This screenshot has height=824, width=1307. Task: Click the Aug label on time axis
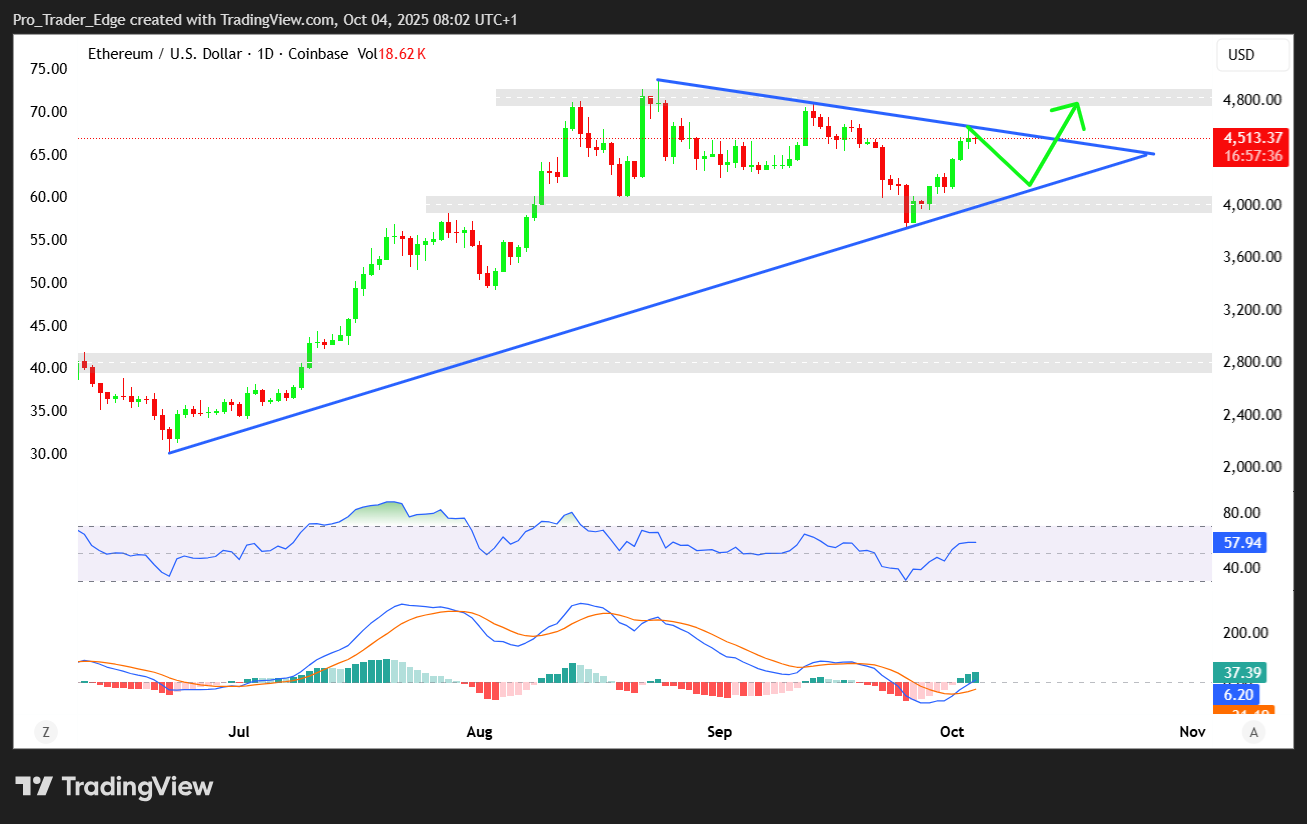click(x=479, y=732)
